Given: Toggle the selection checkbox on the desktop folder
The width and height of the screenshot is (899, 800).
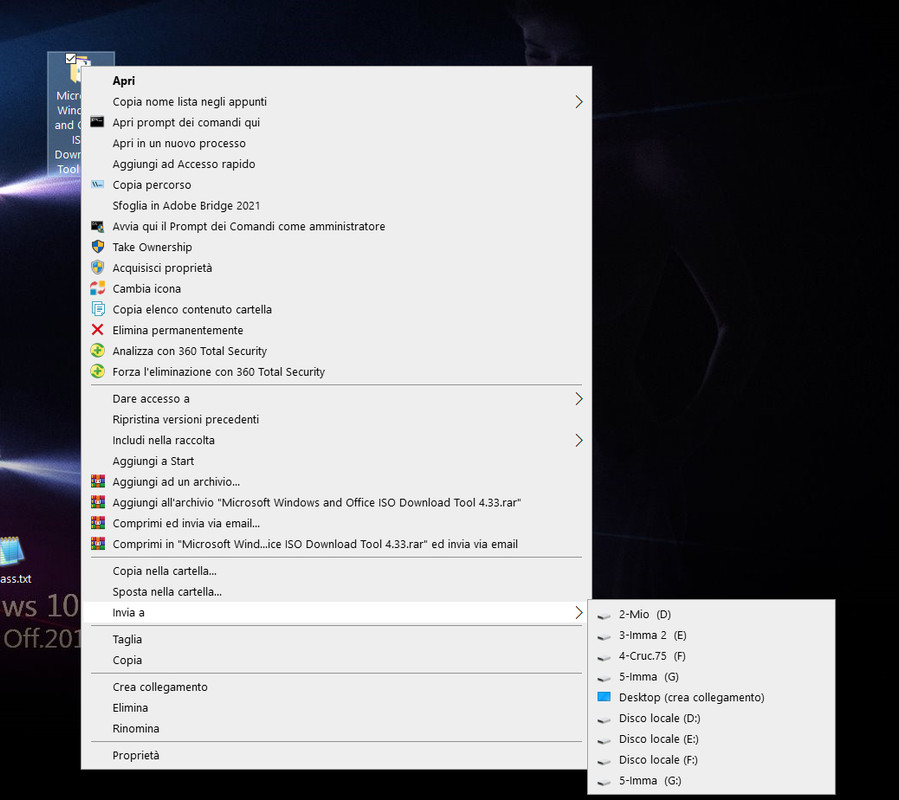Looking at the screenshot, I should tap(71, 58).
